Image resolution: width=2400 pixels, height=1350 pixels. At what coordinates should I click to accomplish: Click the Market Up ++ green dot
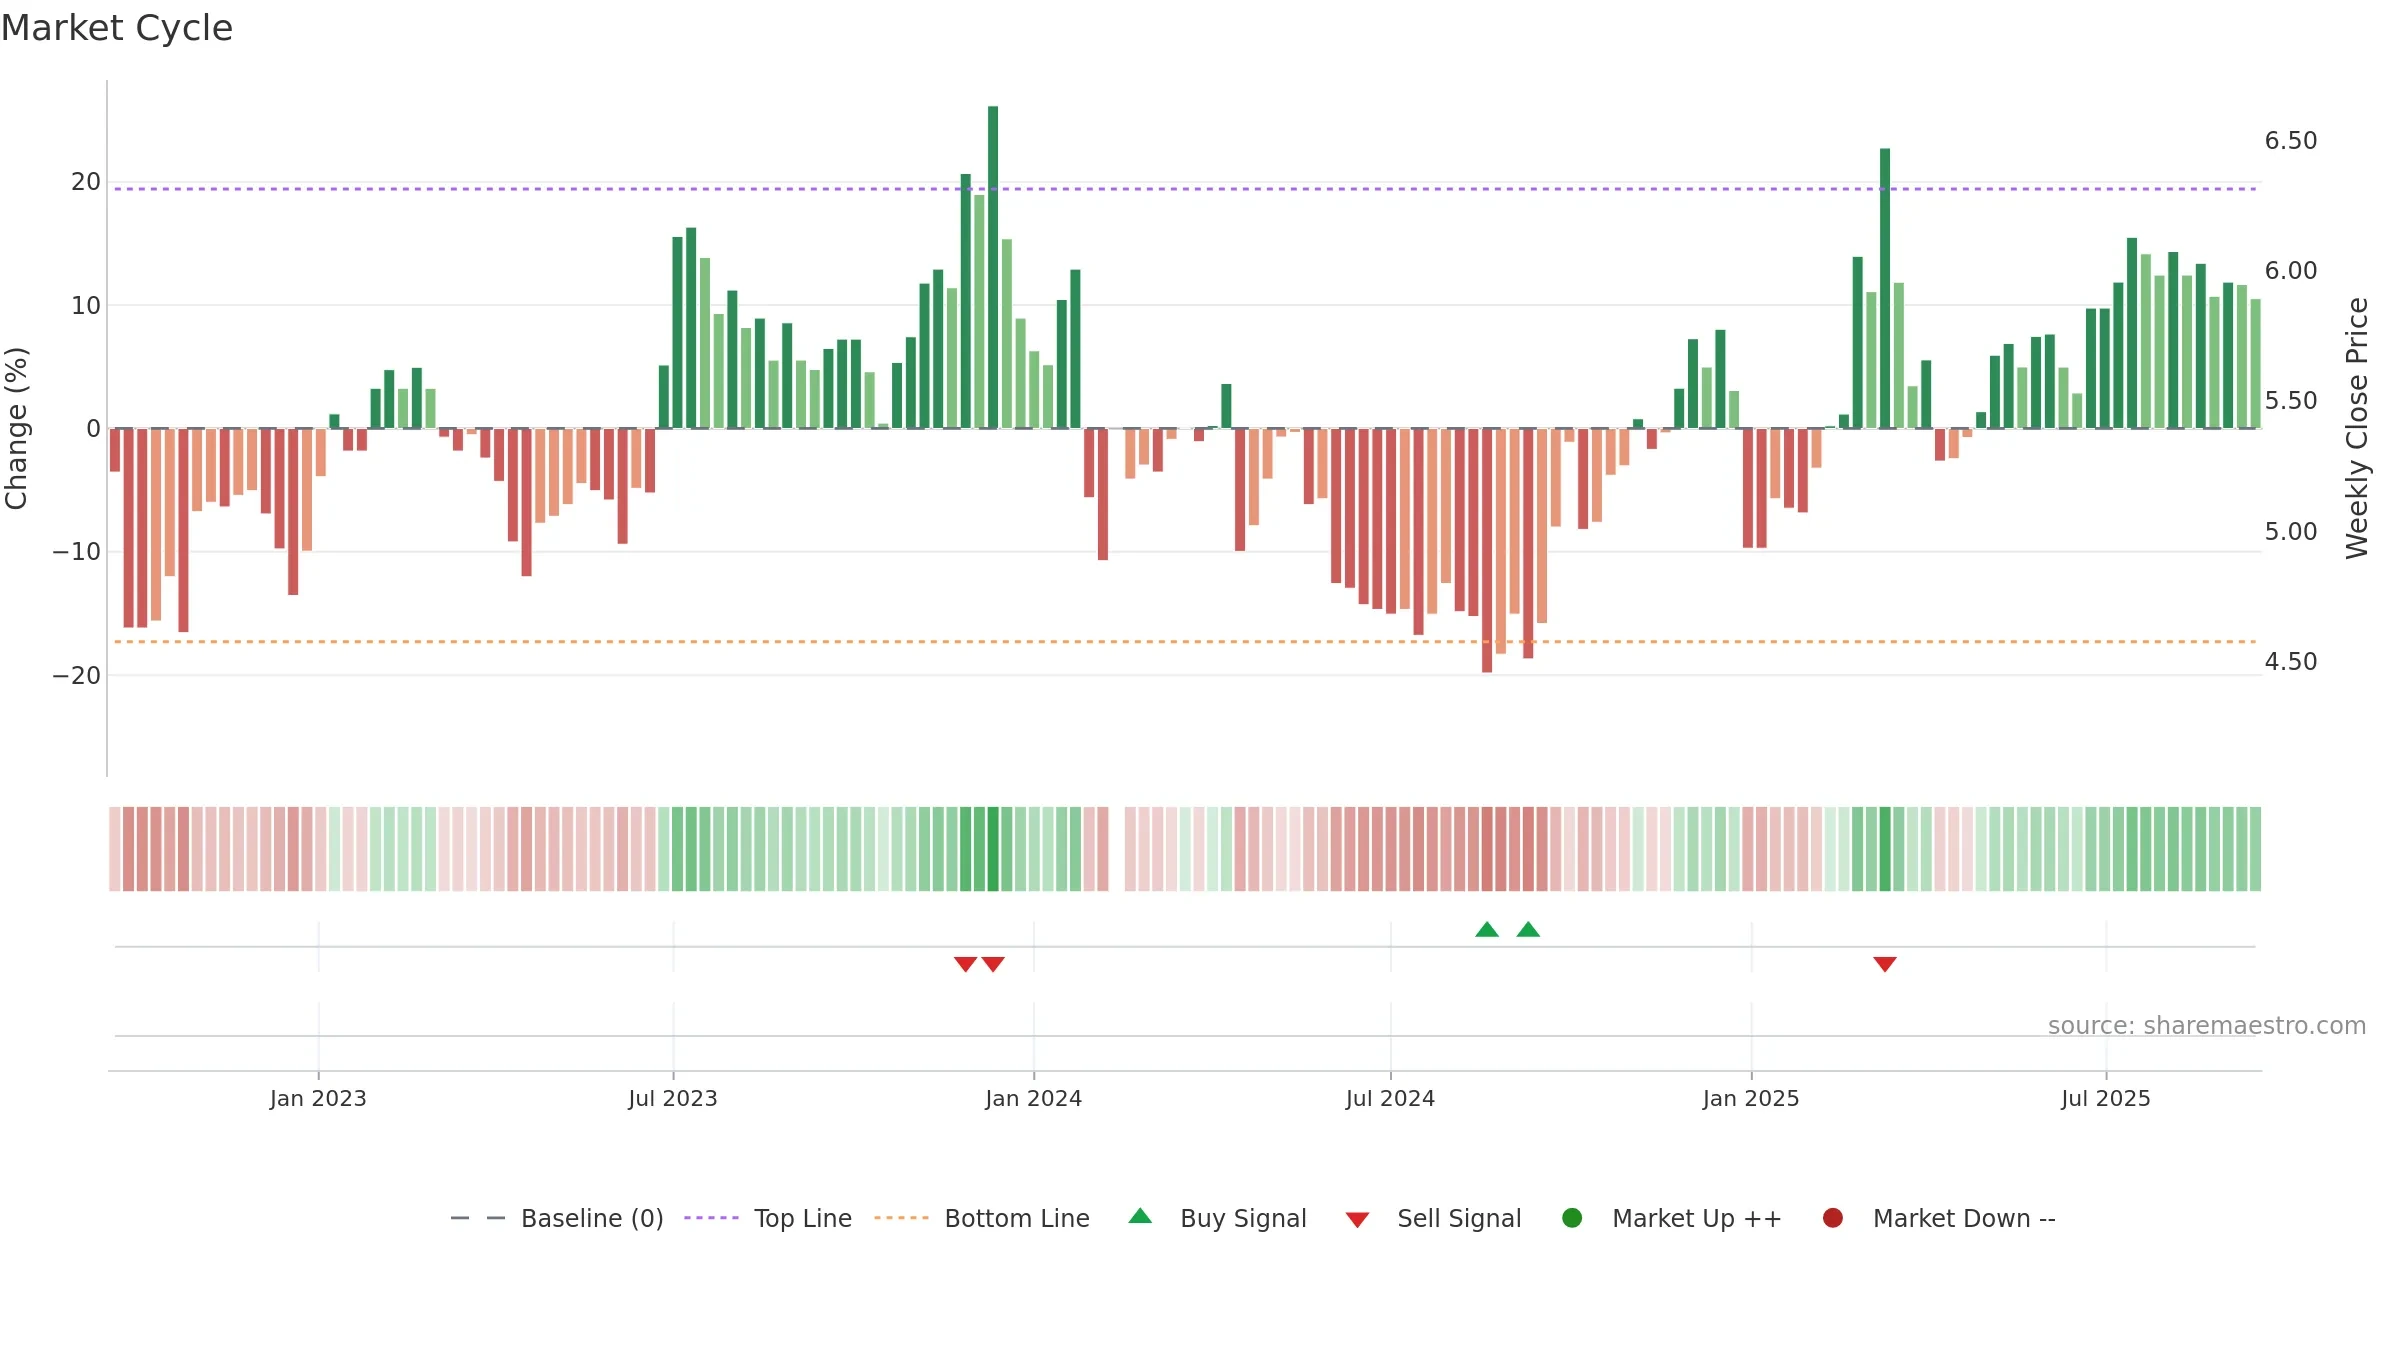1572,1218
